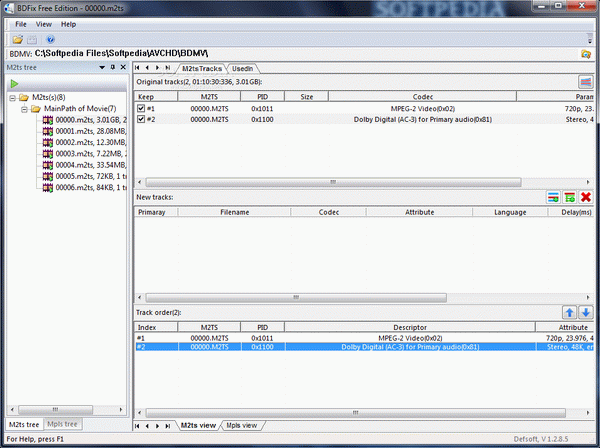
Task: Switch to the UsedIn tab
Action: 243,68
